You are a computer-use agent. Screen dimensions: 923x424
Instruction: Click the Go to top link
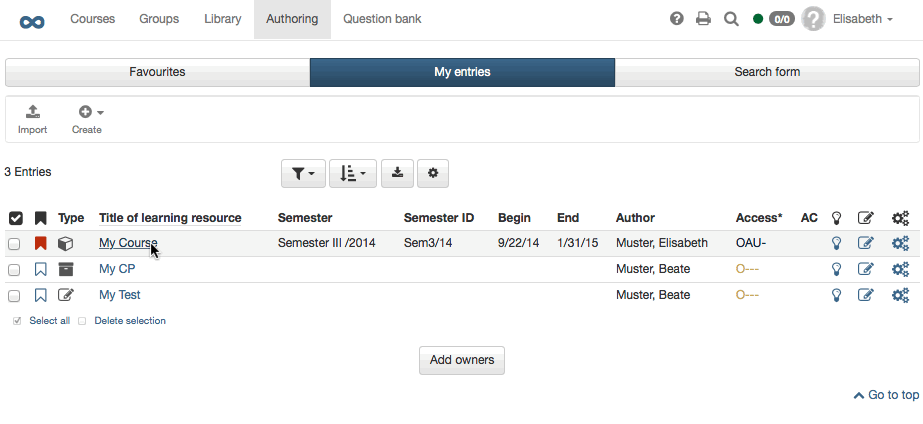pos(886,395)
